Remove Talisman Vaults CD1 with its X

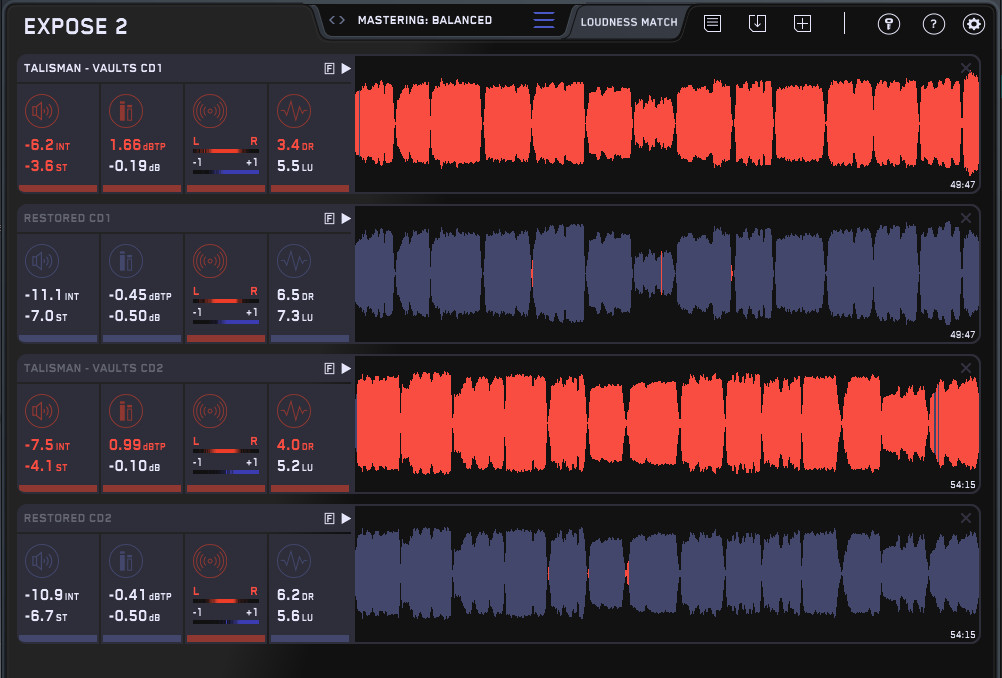(966, 68)
